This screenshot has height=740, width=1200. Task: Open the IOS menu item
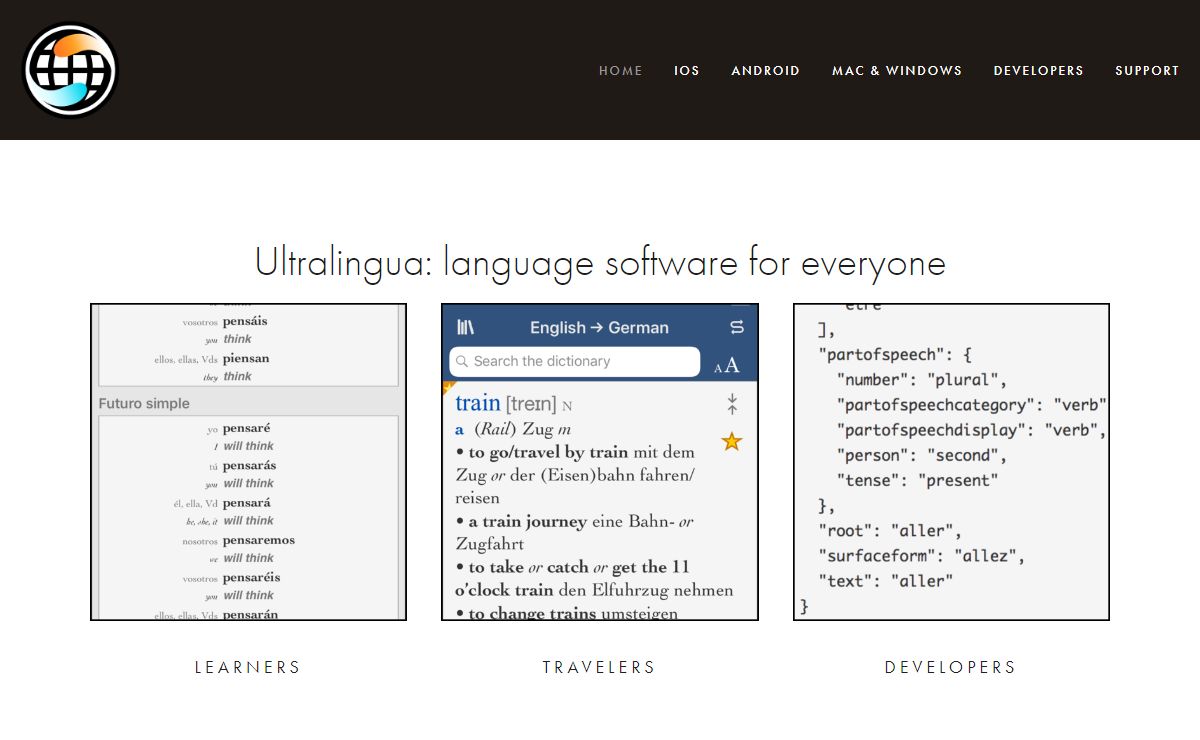tap(687, 71)
